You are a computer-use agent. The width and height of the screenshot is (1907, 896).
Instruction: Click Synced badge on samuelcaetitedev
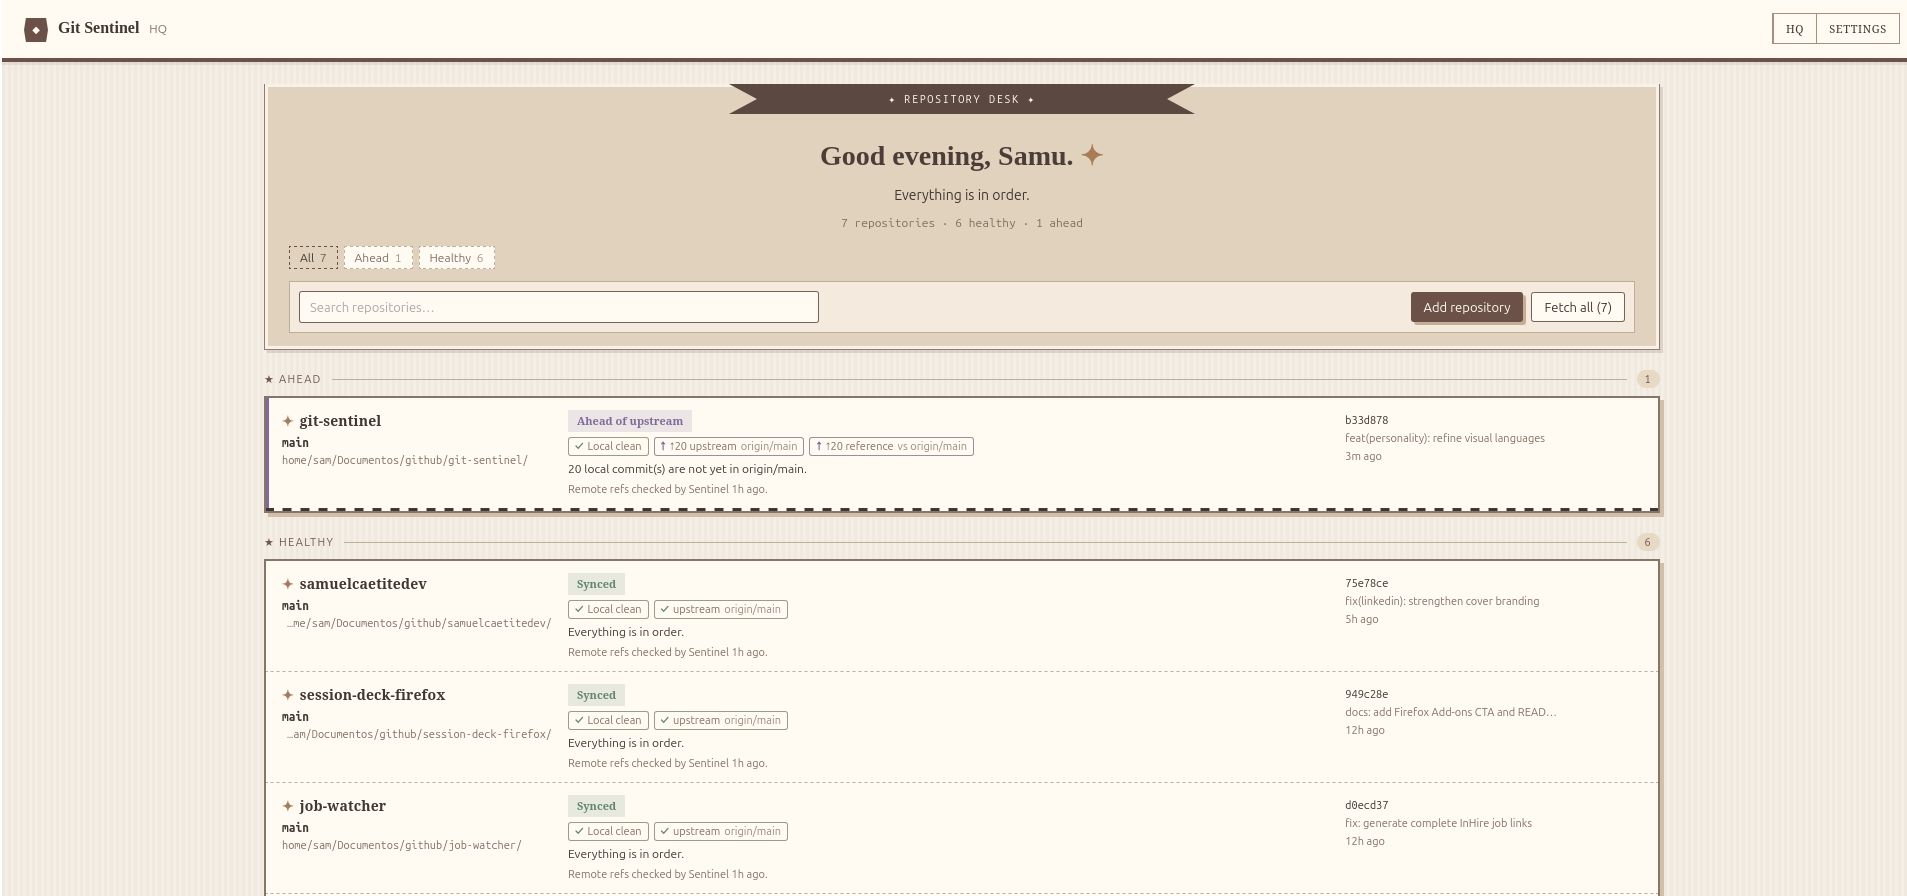(596, 584)
